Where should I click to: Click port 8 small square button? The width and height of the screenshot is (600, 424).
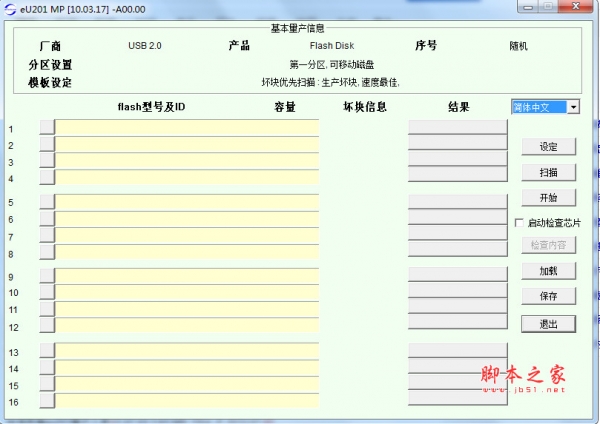point(47,252)
